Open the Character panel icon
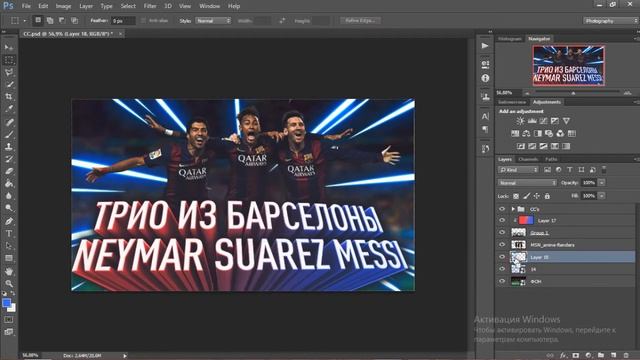 pyautogui.click(x=485, y=116)
